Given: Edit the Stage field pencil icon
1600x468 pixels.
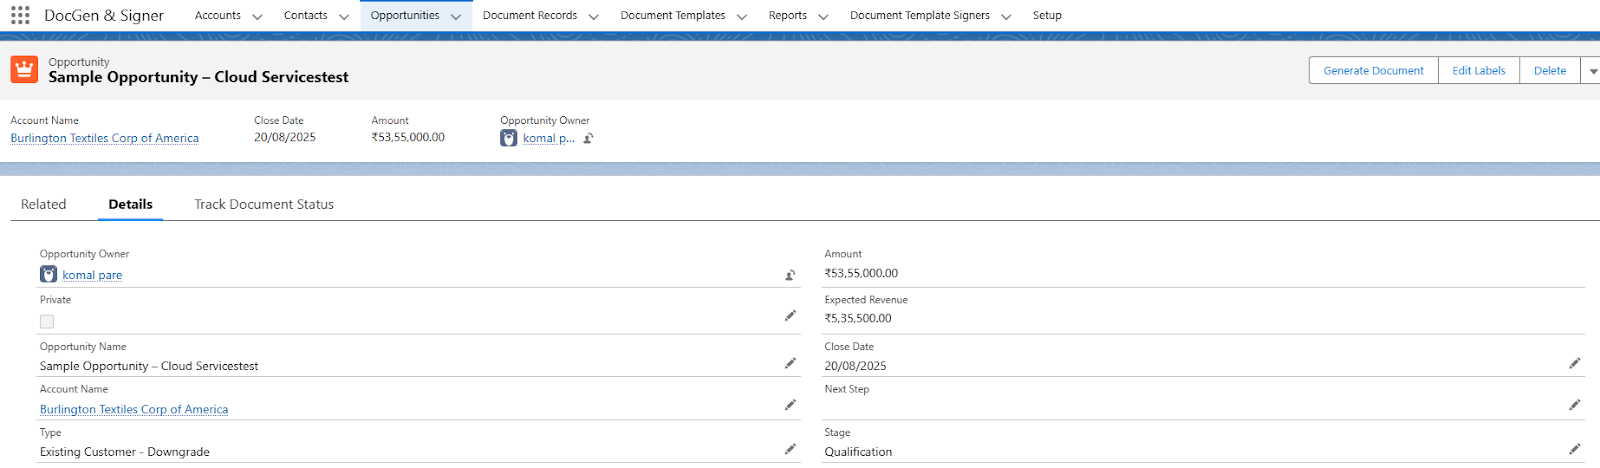Looking at the screenshot, I should [1575, 449].
